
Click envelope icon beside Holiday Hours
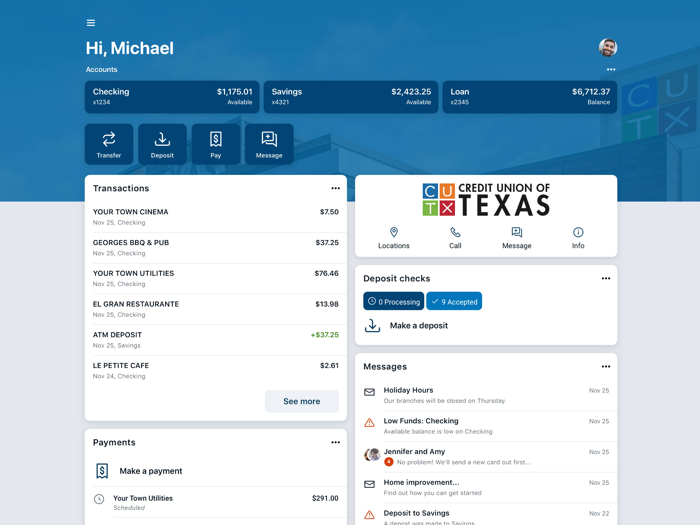[369, 392]
